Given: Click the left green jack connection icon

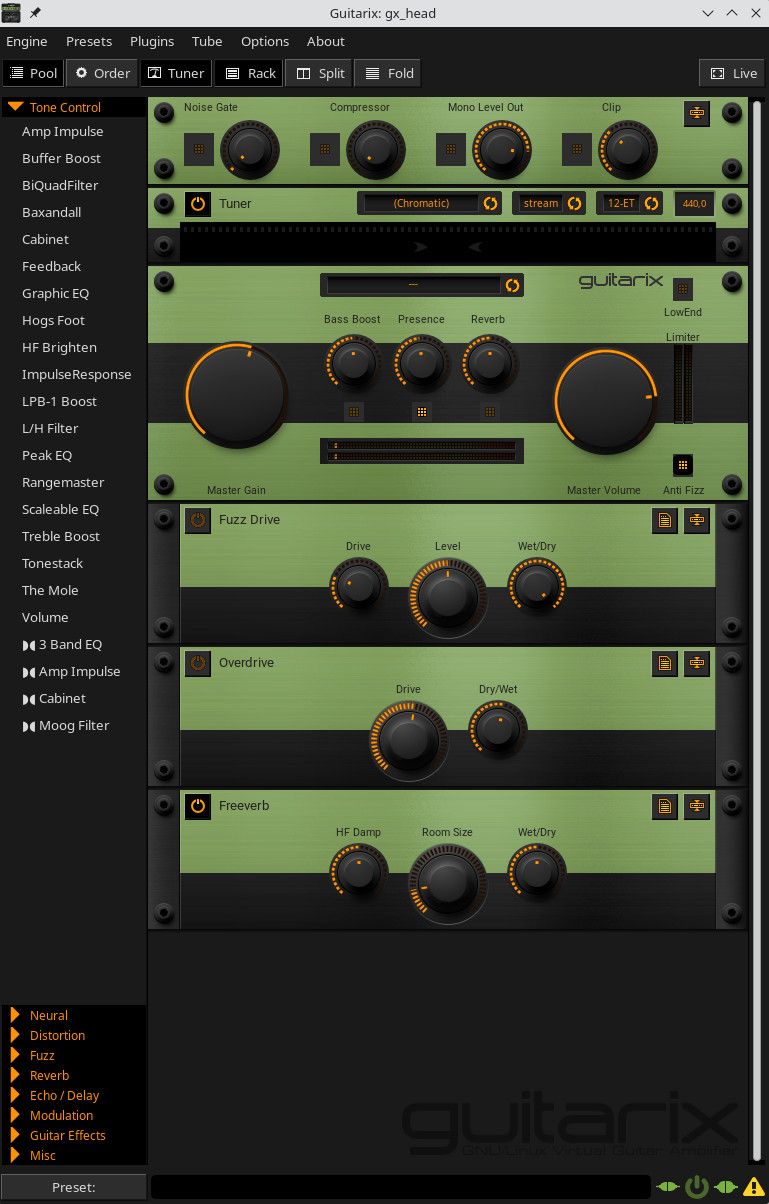Looking at the screenshot, I should point(667,1187).
